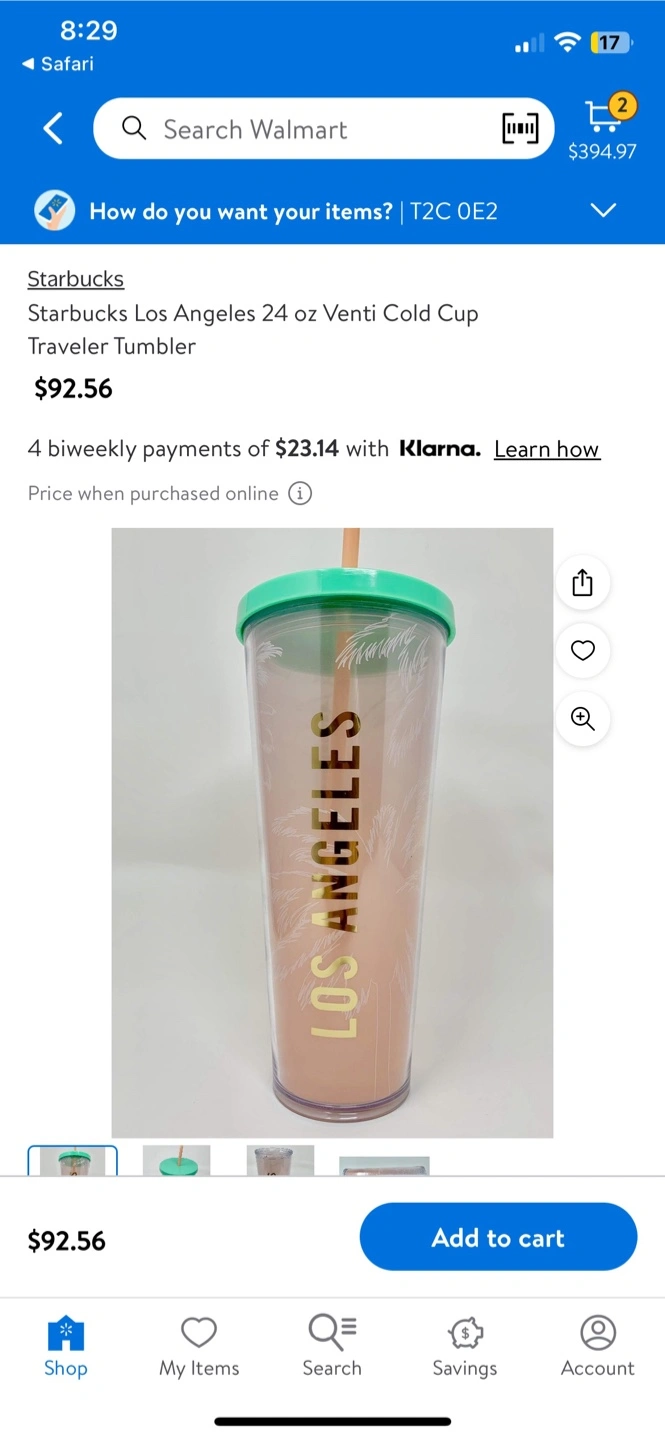Open Klarna 'Learn how' link
This screenshot has width=665, height=1440.
pos(547,449)
